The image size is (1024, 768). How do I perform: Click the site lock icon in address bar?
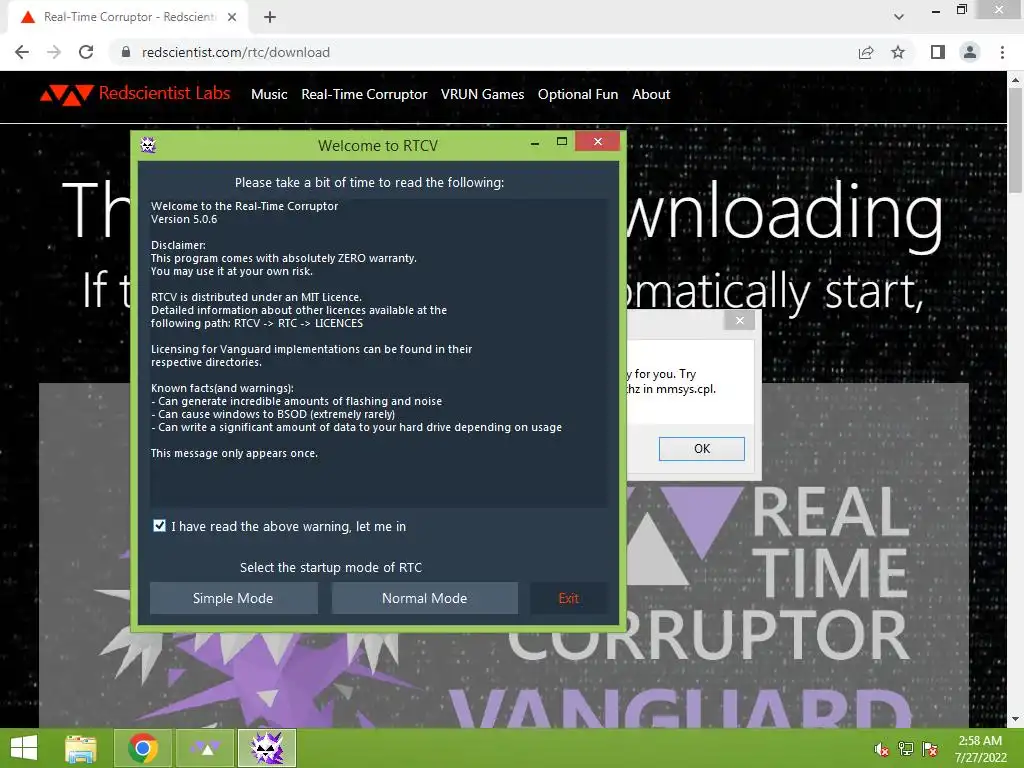coord(126,52)
